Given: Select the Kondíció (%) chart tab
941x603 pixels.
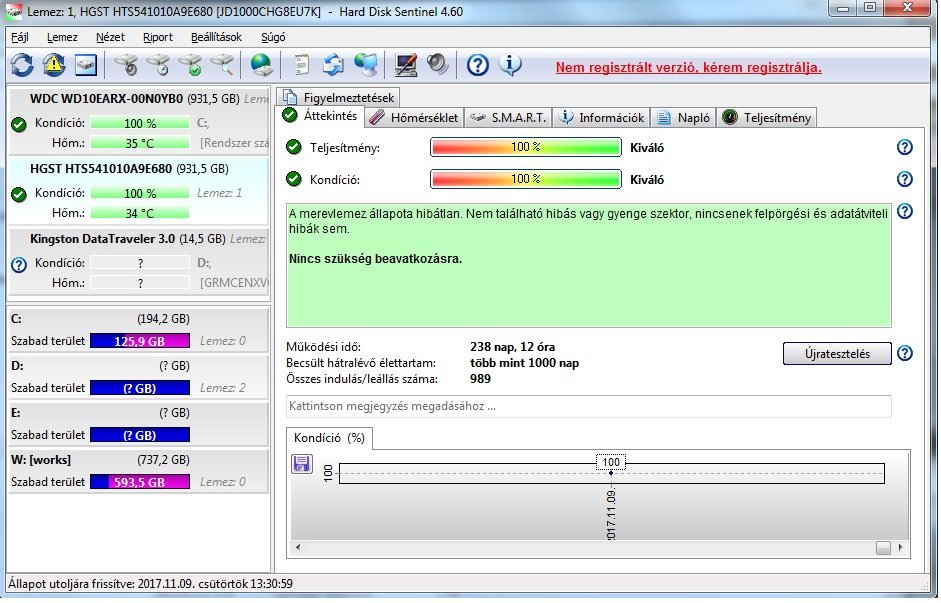Looking at the screenshot, I should (329, 438).
